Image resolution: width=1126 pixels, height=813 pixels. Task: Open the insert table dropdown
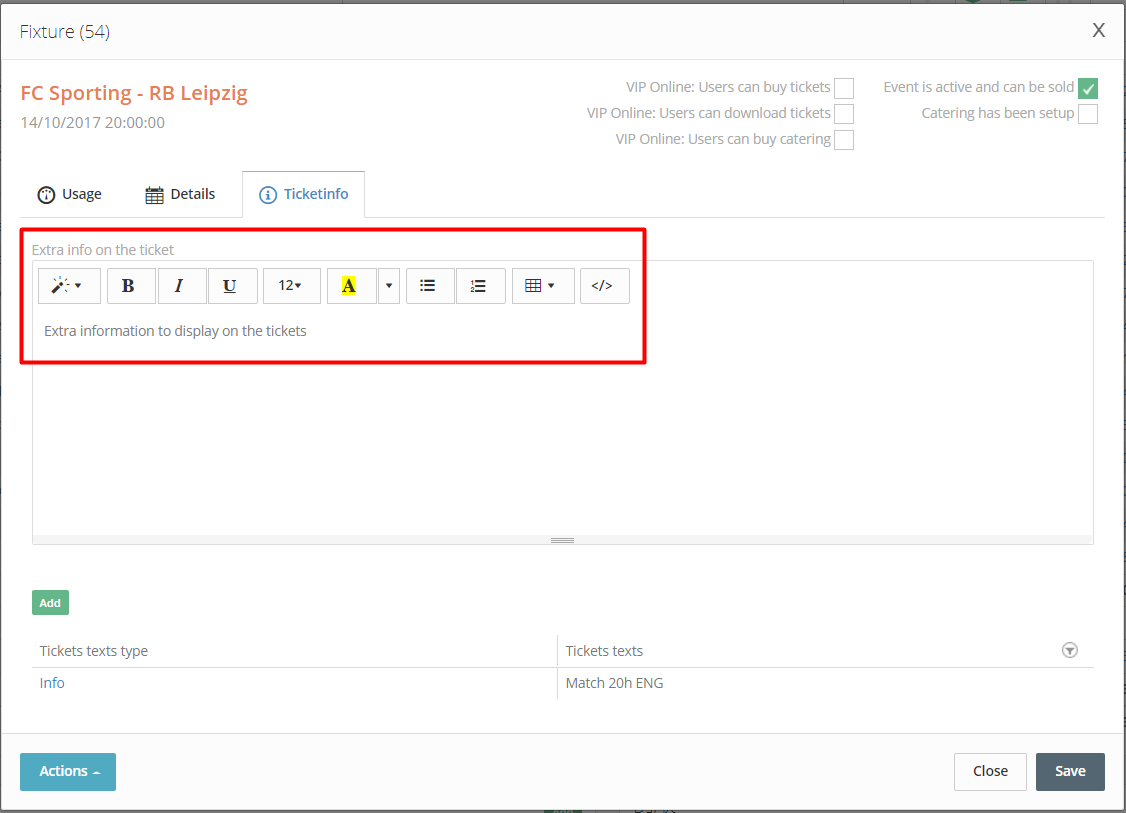543,286
